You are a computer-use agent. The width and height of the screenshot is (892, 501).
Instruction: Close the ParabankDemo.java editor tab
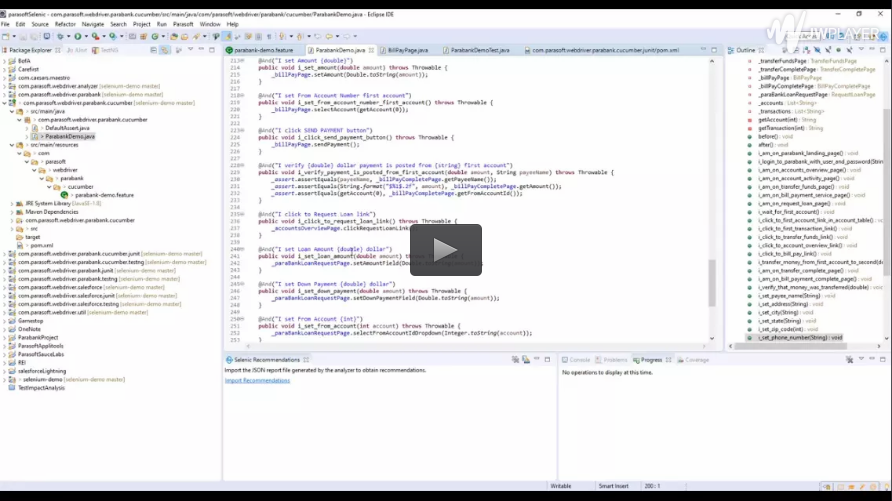371,50
